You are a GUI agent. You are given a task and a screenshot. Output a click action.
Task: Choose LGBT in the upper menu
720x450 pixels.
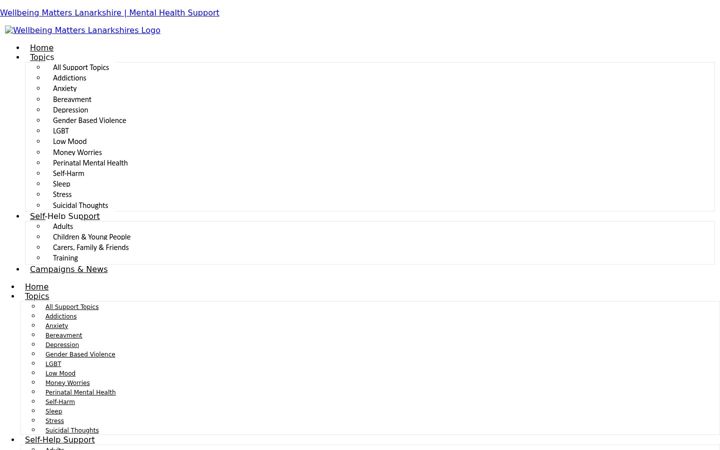[x=61, y=131]
